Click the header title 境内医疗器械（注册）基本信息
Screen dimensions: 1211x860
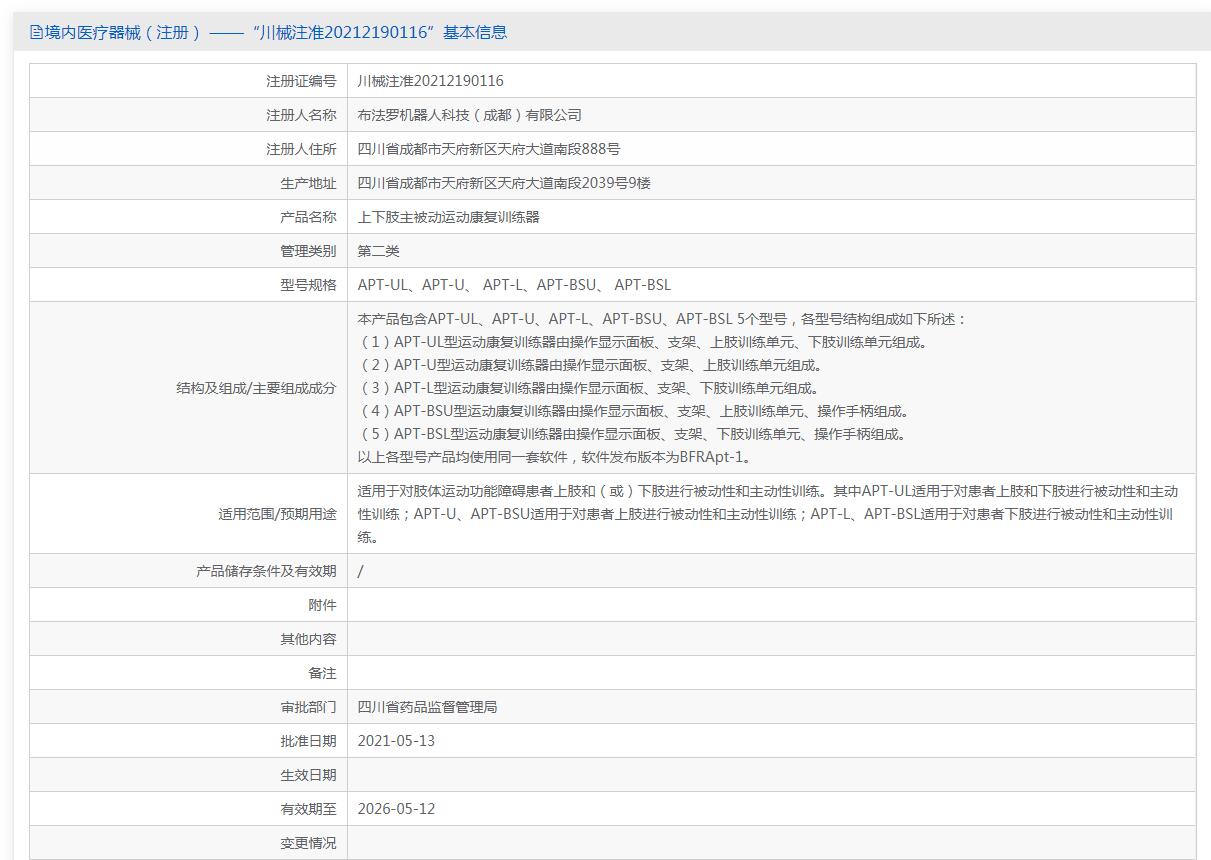(x=276, y=32)
